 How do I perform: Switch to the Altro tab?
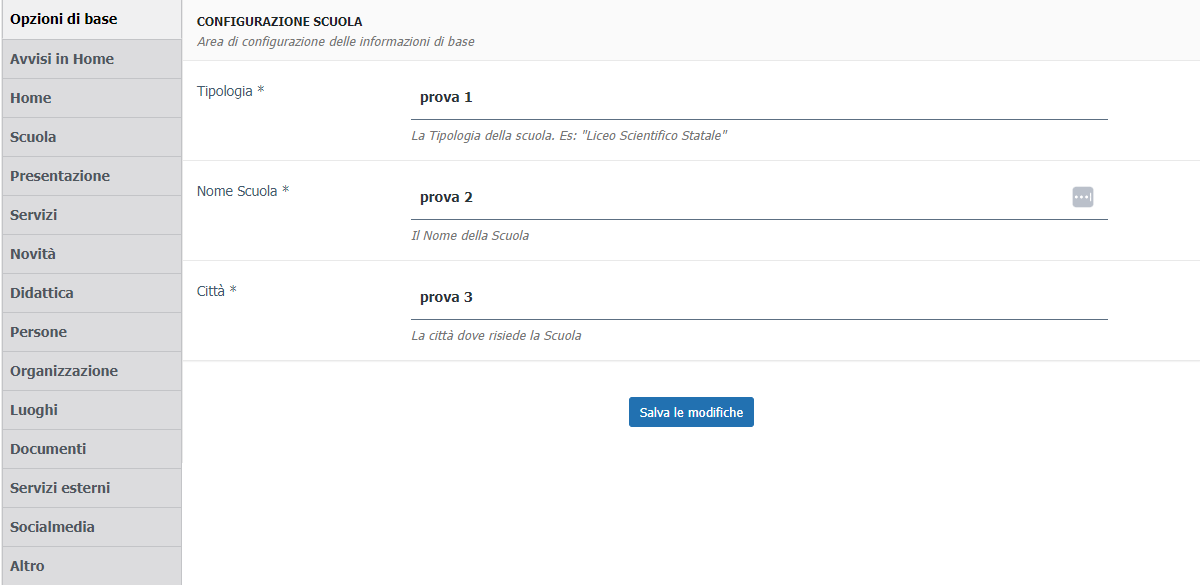pyautogui.click(x=91, y=566)
